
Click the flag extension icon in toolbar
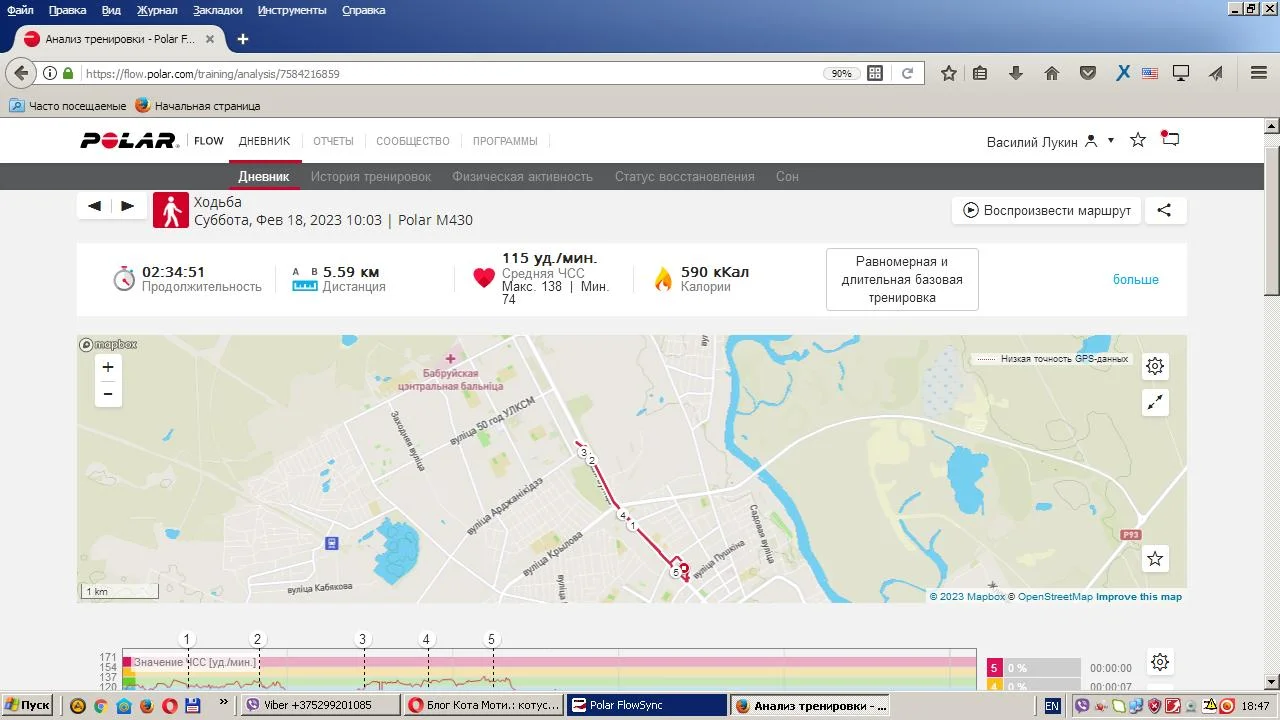point(1150,73)
